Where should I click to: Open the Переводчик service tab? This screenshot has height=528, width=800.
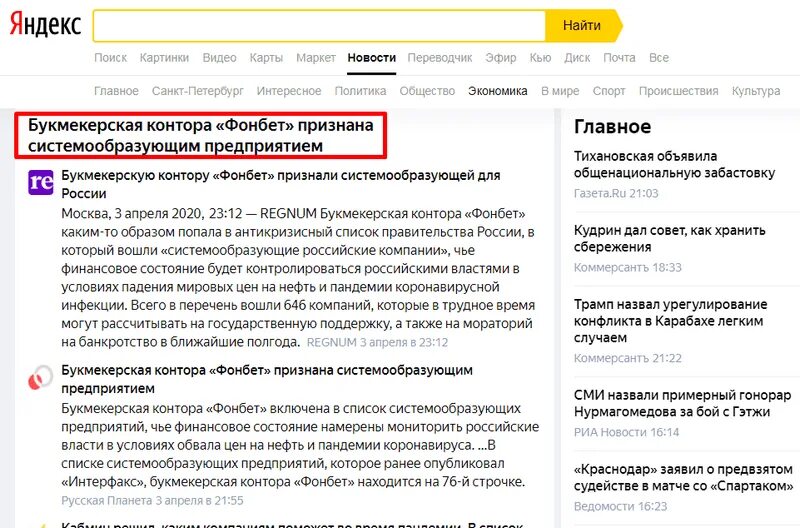pyautogui.click(x=440, y=58)
